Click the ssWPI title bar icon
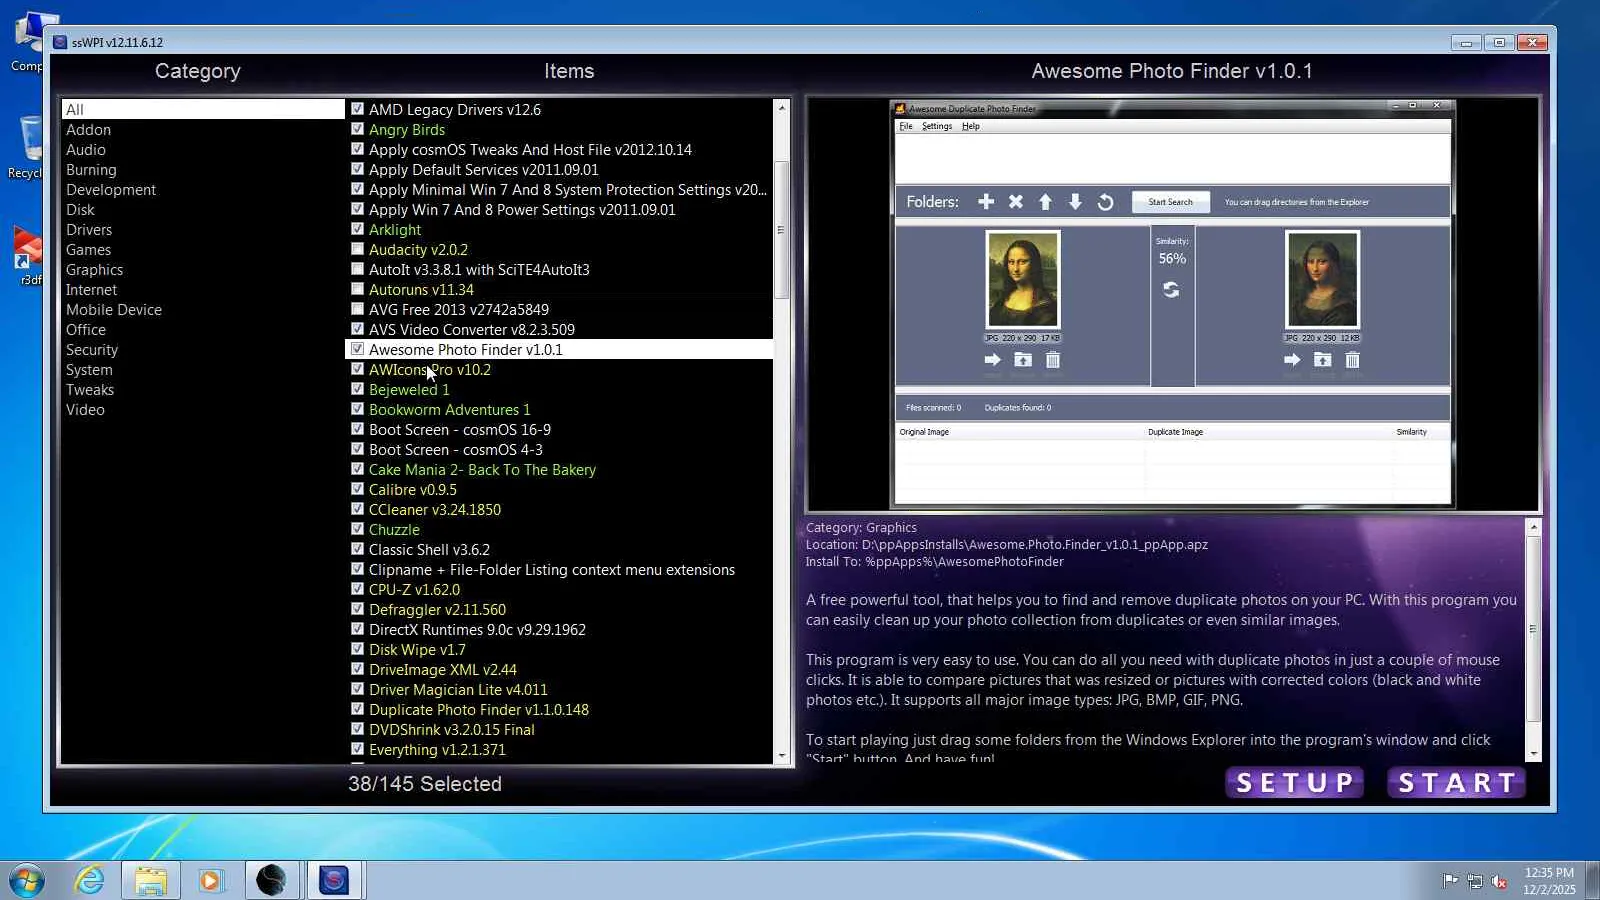Screen dimensions: 1600x900 [60, 42]
